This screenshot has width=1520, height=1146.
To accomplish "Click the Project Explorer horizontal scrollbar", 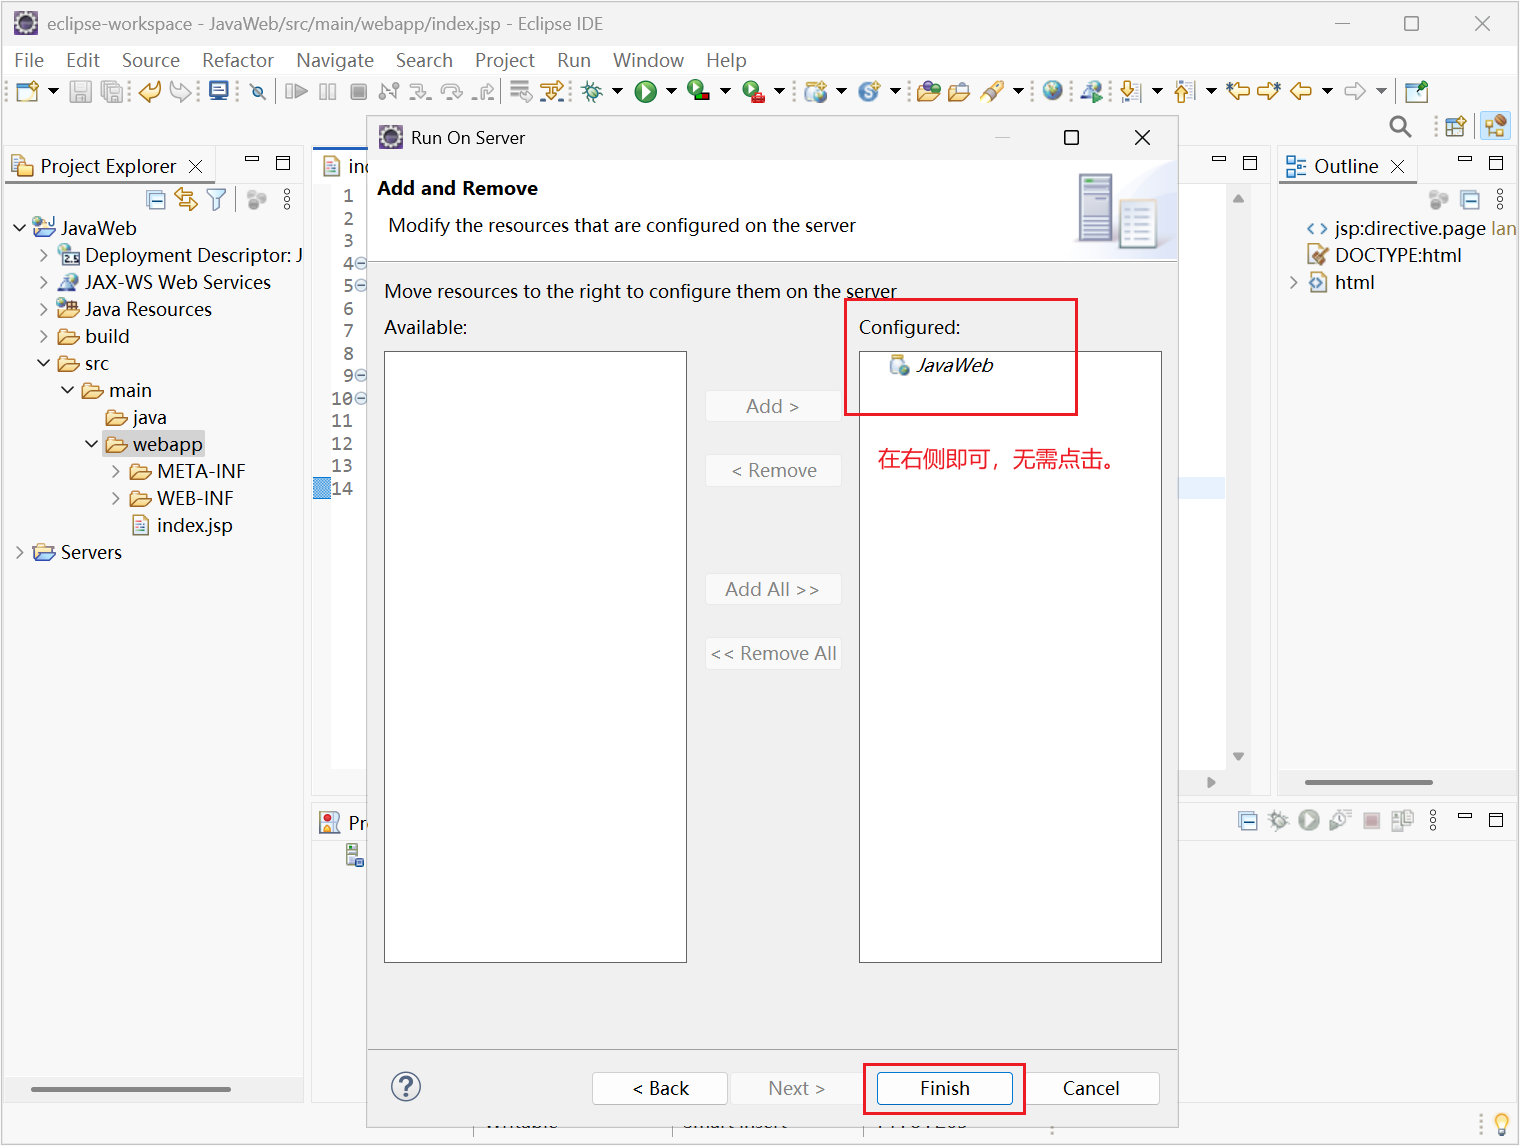I will [x=131, y=1089].
